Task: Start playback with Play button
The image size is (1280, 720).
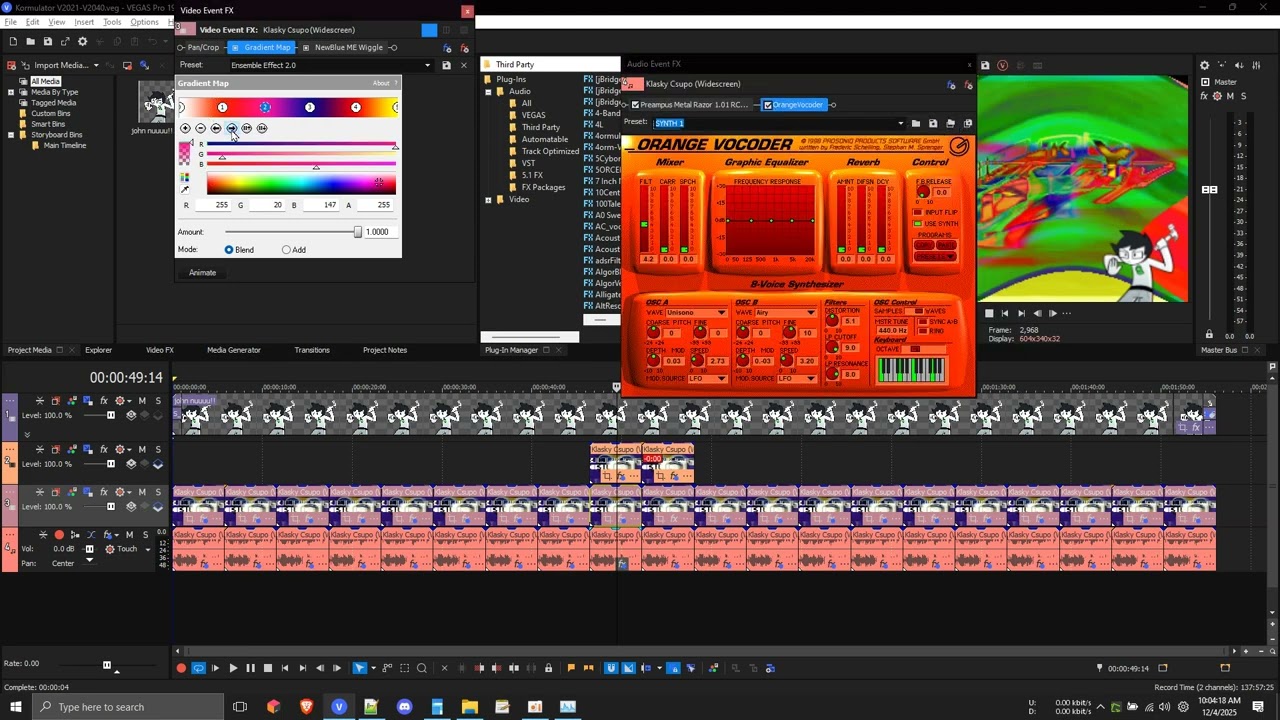Action: click(233, 668)
